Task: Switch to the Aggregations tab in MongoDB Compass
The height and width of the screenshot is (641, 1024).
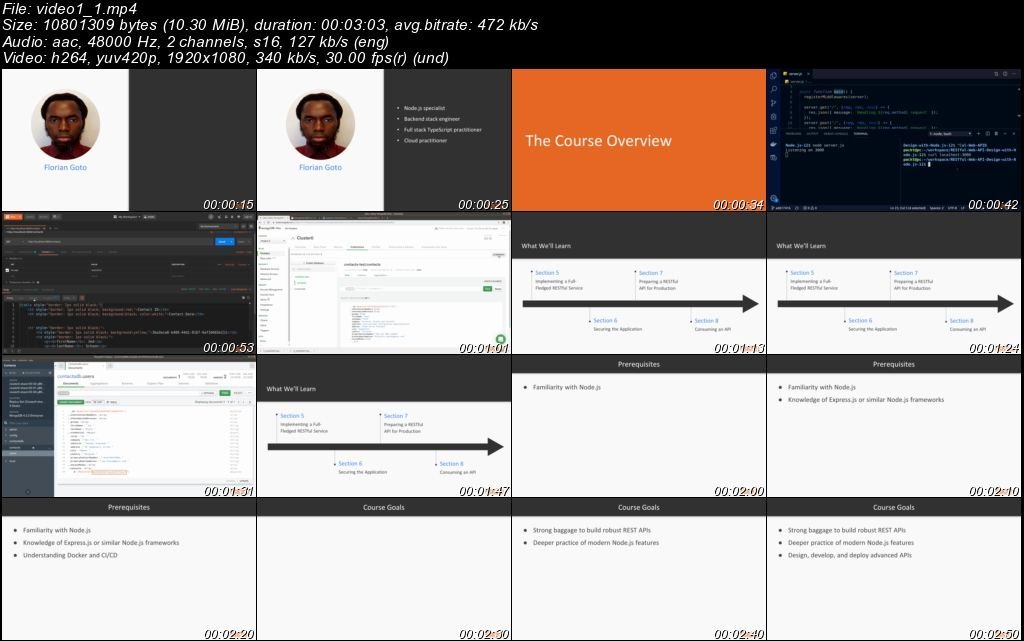Action: tap(99, 383)
